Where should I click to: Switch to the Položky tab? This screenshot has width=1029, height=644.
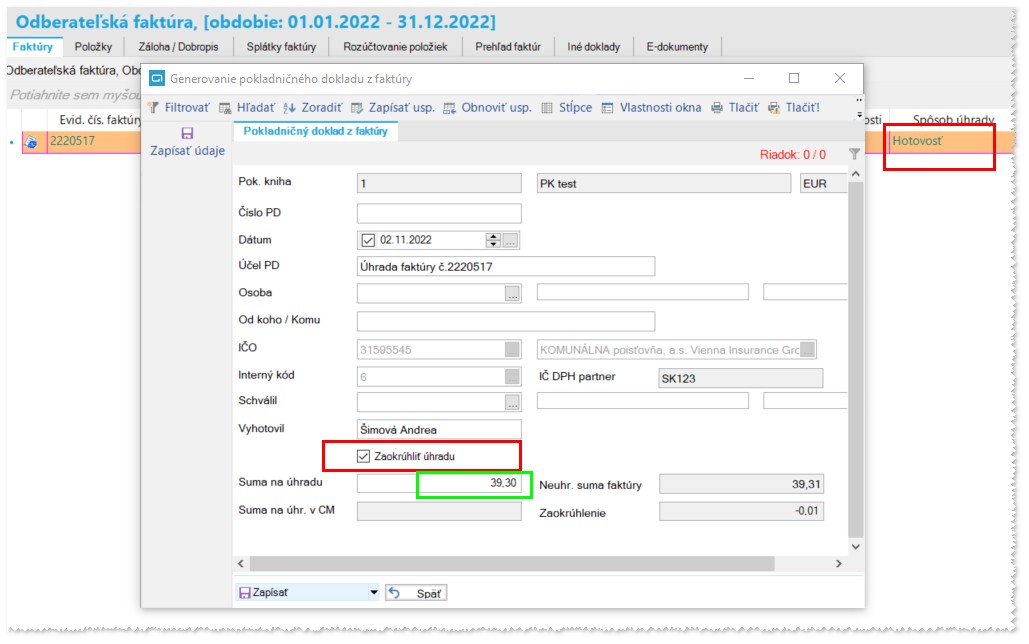tap(93, 47)
